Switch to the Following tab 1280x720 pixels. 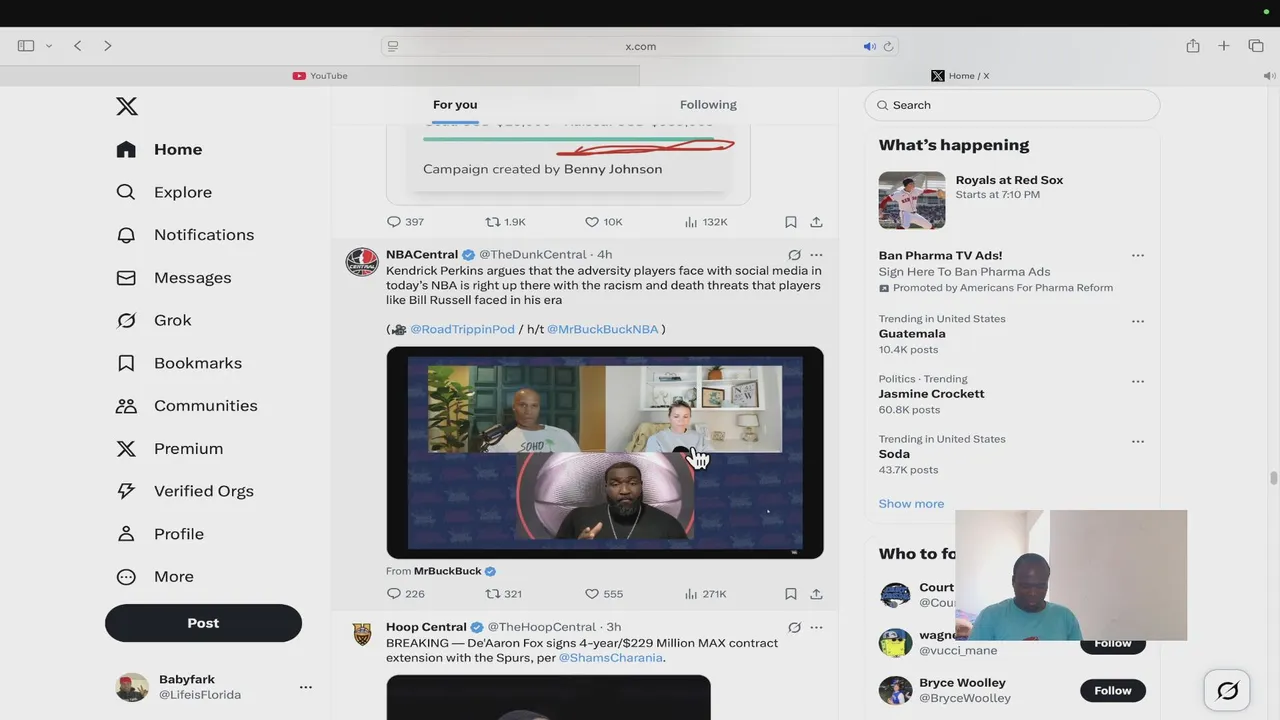point(708,104)
